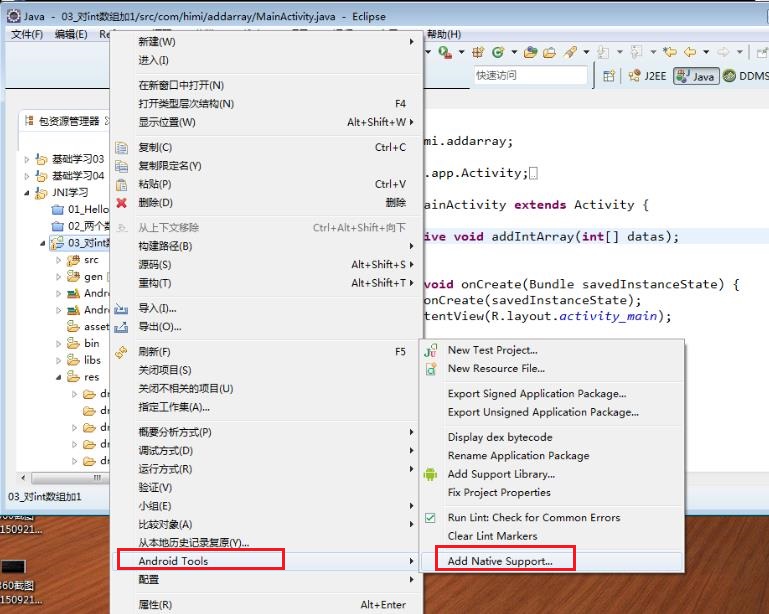Open the 帮助(H) menu

[x=444, y=34]
